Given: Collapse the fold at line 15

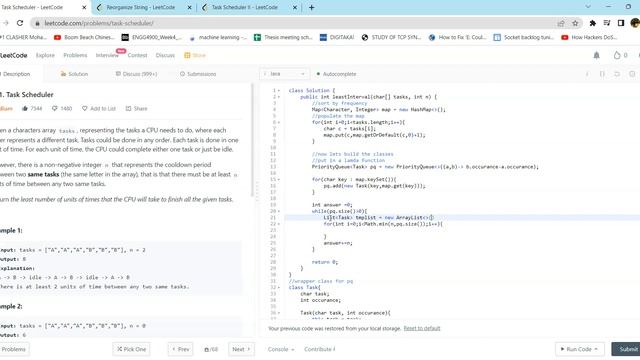Looking at the screenshot, I should coord(279,180).
